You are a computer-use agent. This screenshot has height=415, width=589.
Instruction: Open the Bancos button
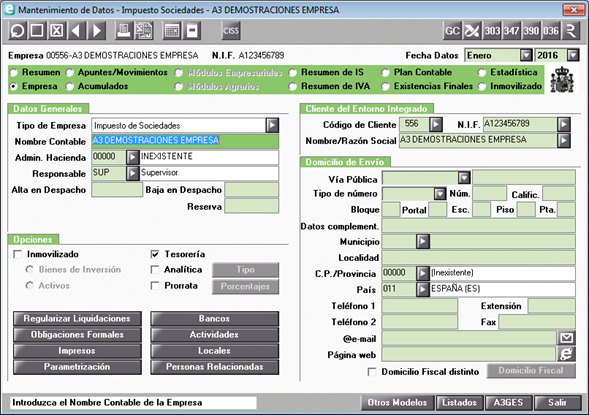214,318
